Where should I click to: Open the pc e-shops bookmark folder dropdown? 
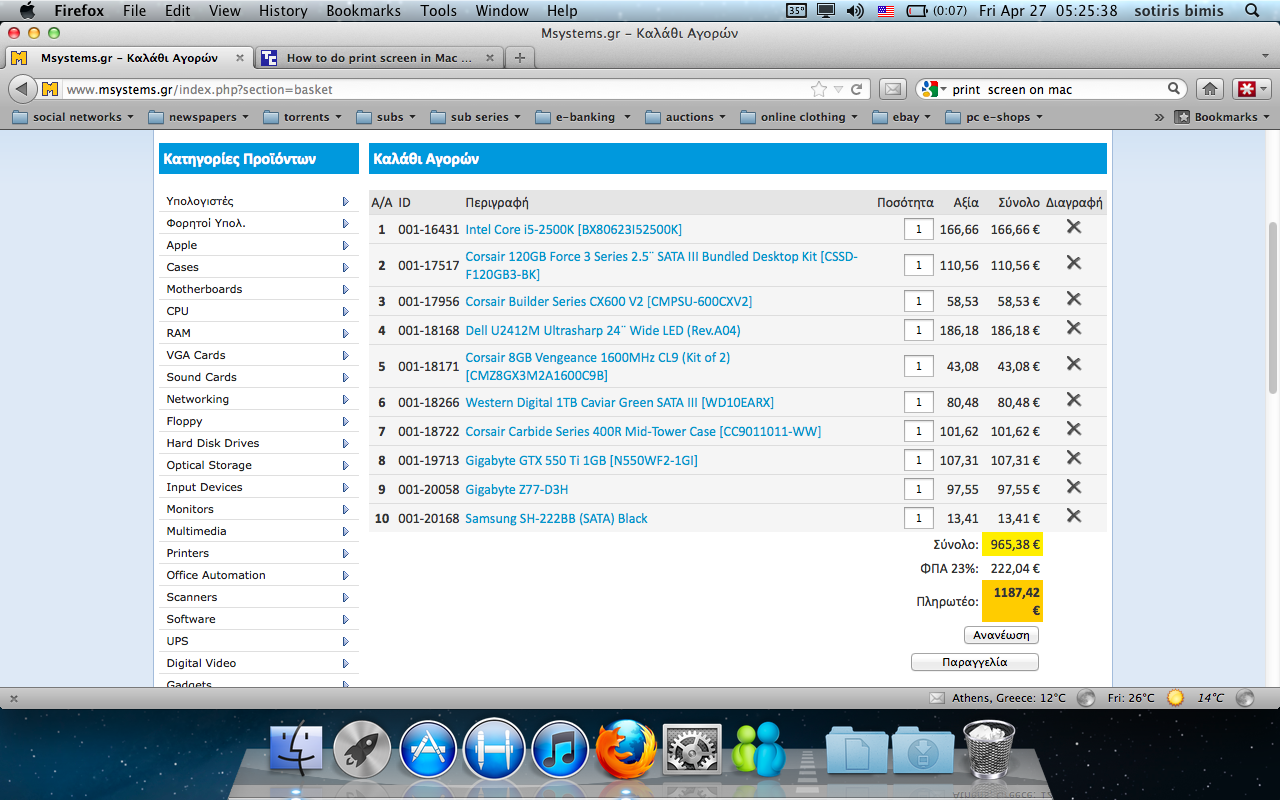[x=994, y=117]
